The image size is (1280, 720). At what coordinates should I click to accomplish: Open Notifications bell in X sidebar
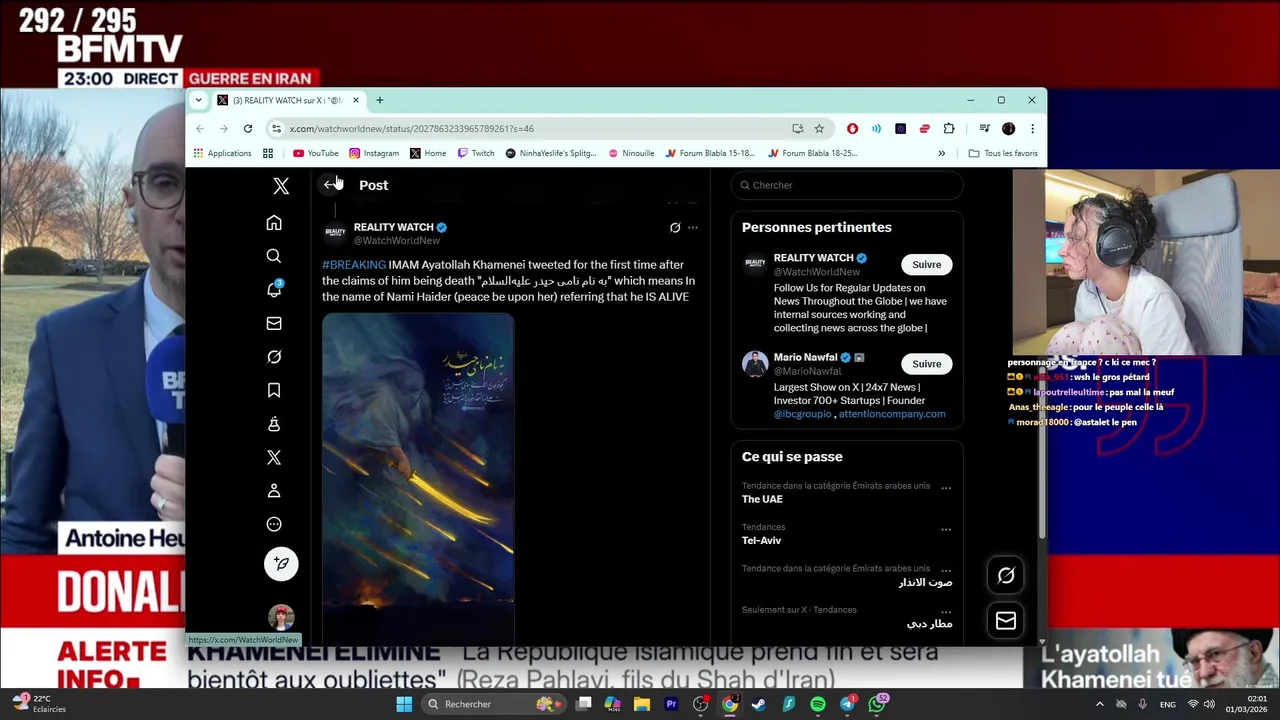pos(274,289)
